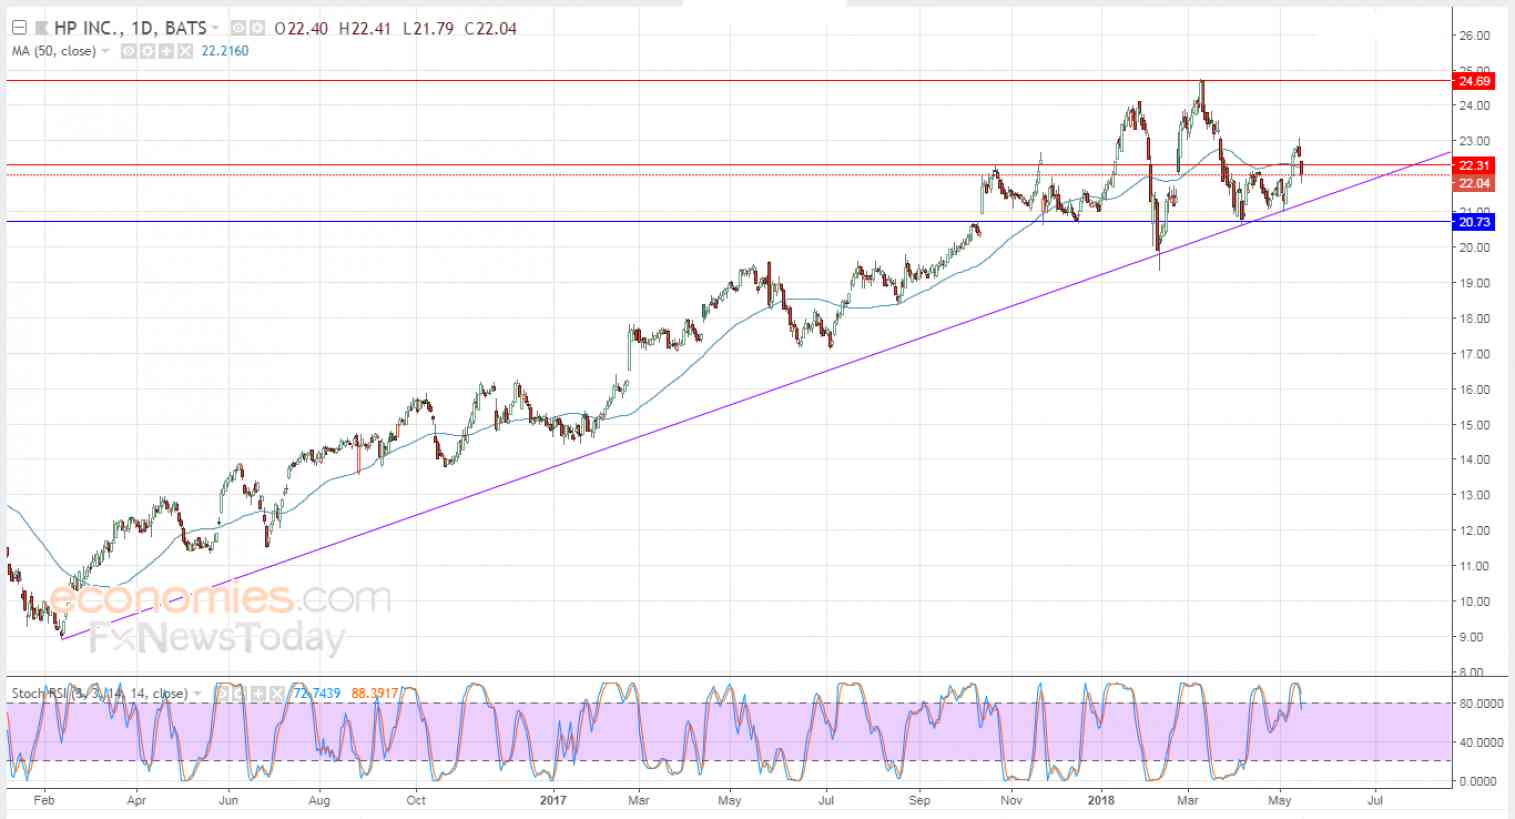Click the 26.00 price axis label
Viewport: 1515px width, 819px height.
[1475, 36]
